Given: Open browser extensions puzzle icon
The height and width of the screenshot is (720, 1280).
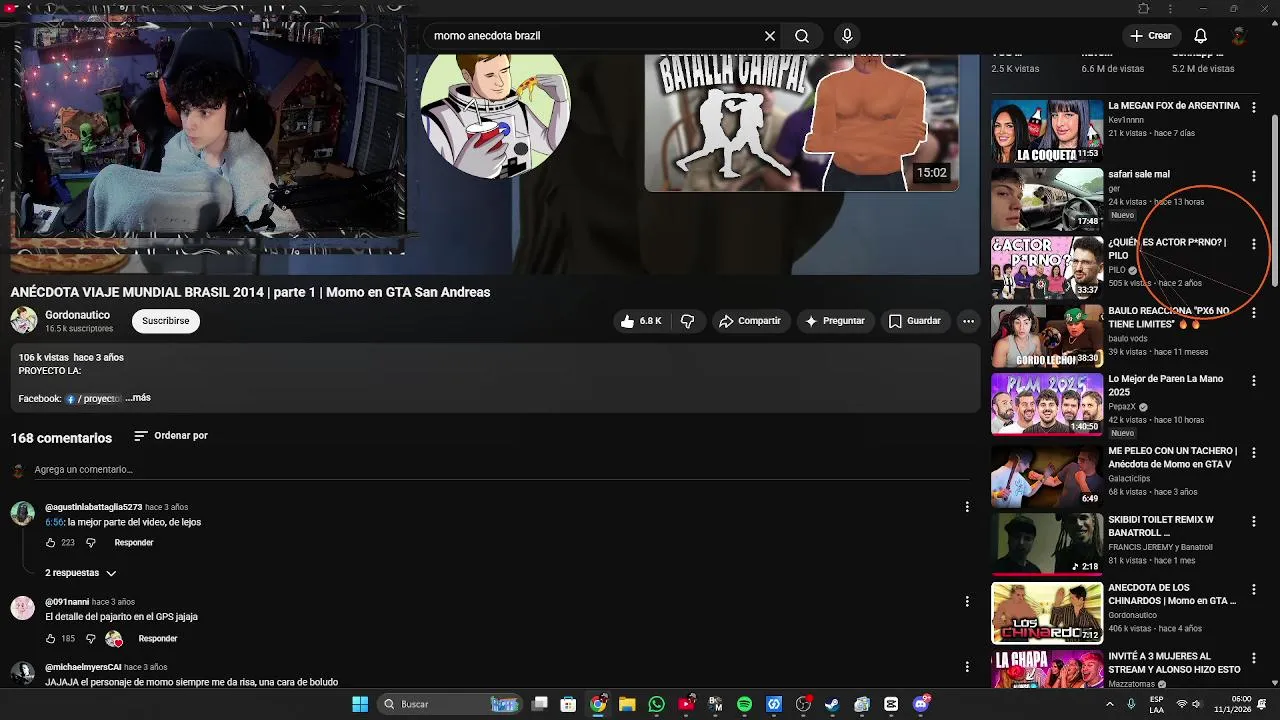Looking at the screenshot, I should (x=1144, y=8).
